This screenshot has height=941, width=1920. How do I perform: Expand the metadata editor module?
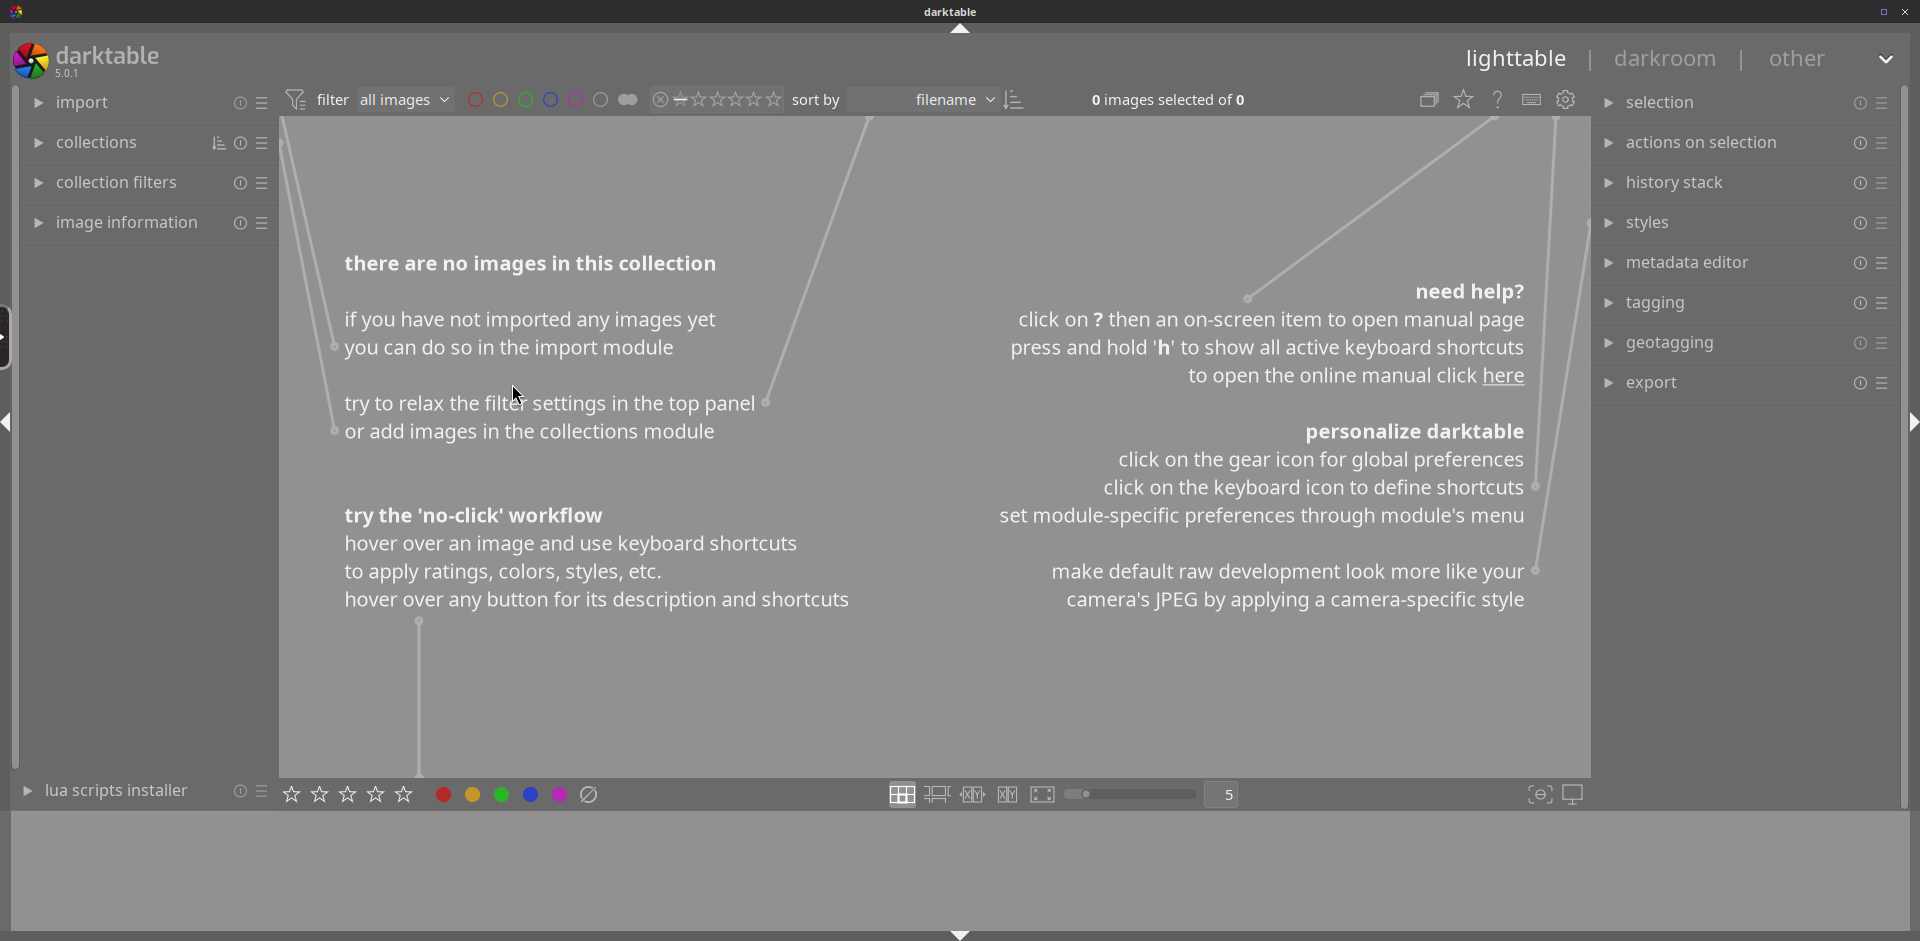coord(1608,263)
